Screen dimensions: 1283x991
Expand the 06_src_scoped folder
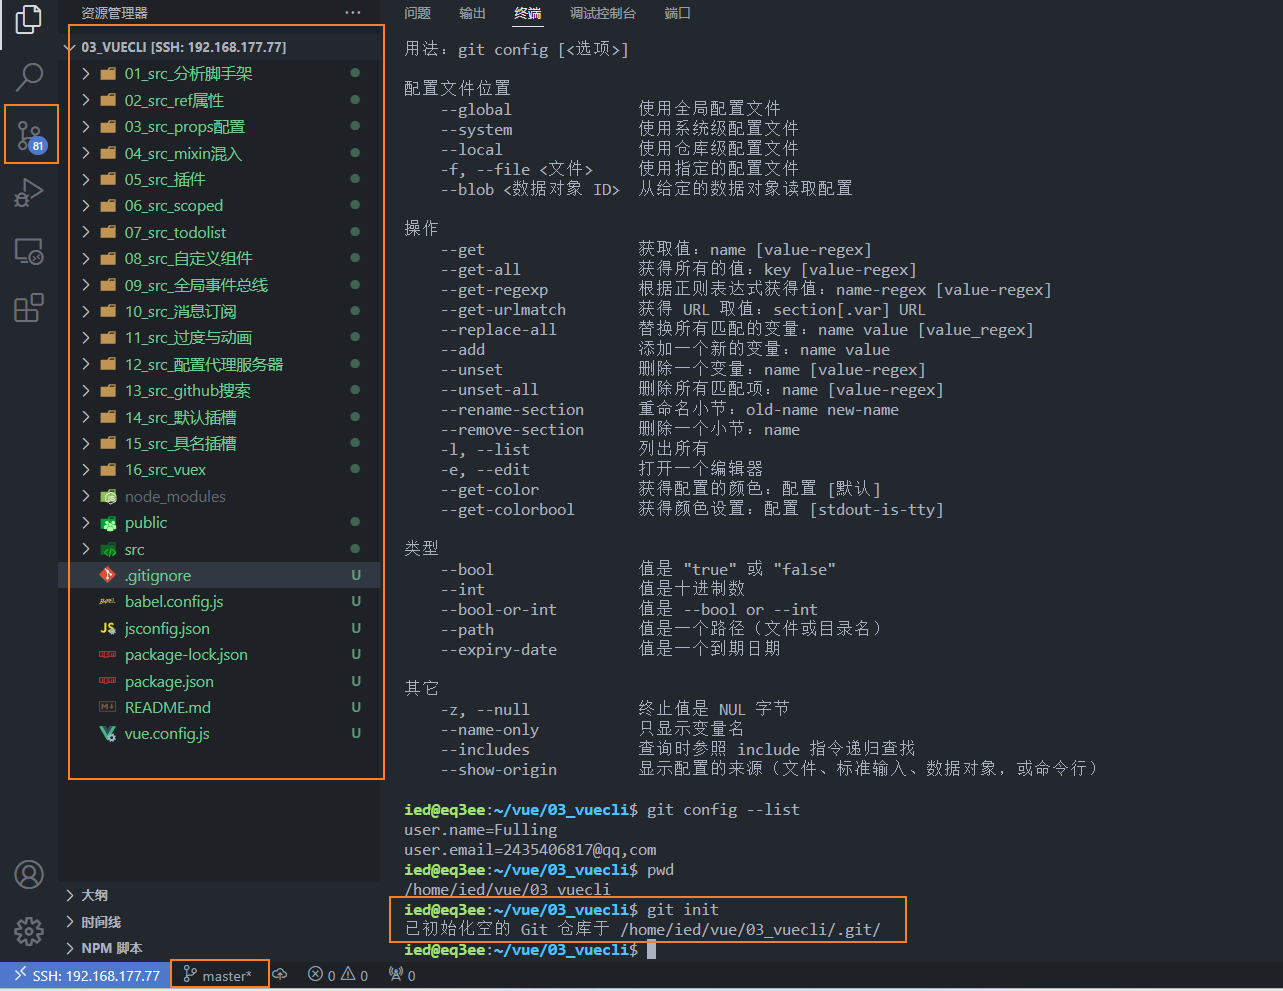(x=219, y=205)
